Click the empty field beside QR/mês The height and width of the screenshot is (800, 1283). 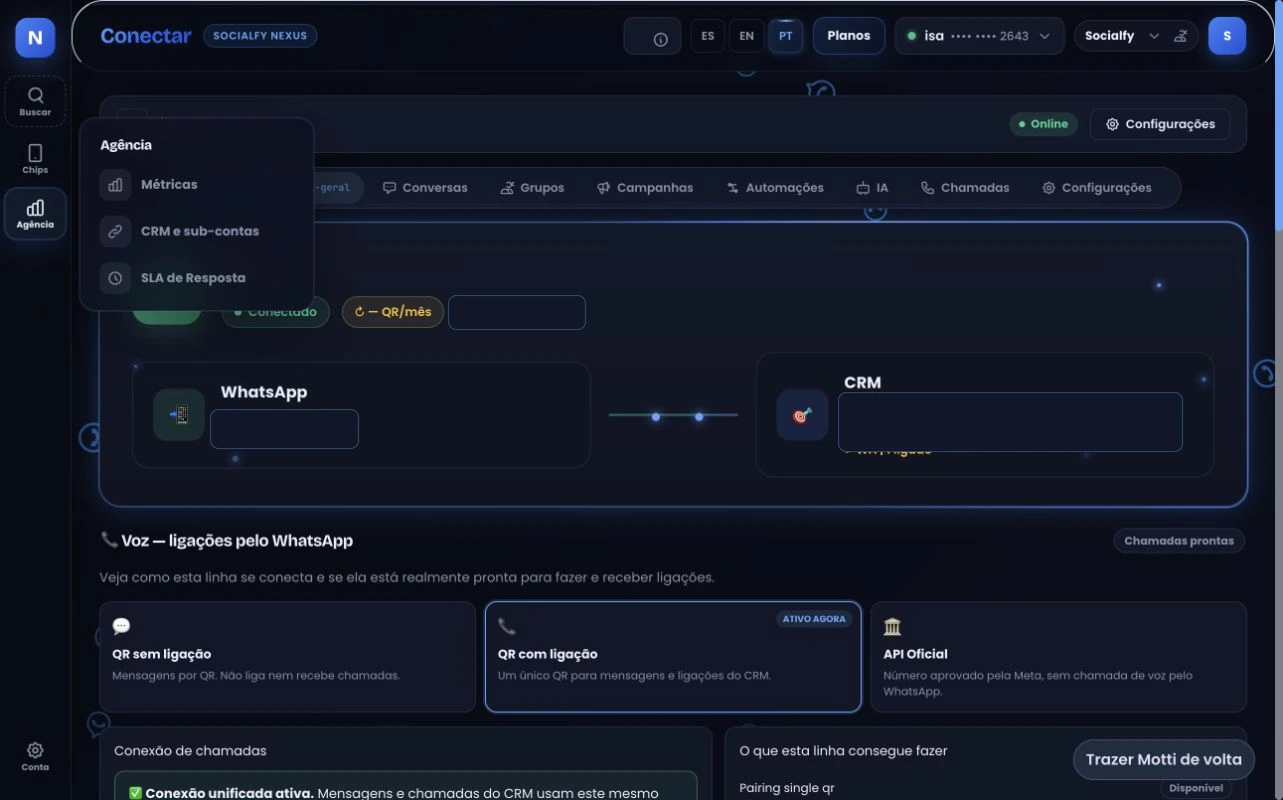[x=517, y=312]
